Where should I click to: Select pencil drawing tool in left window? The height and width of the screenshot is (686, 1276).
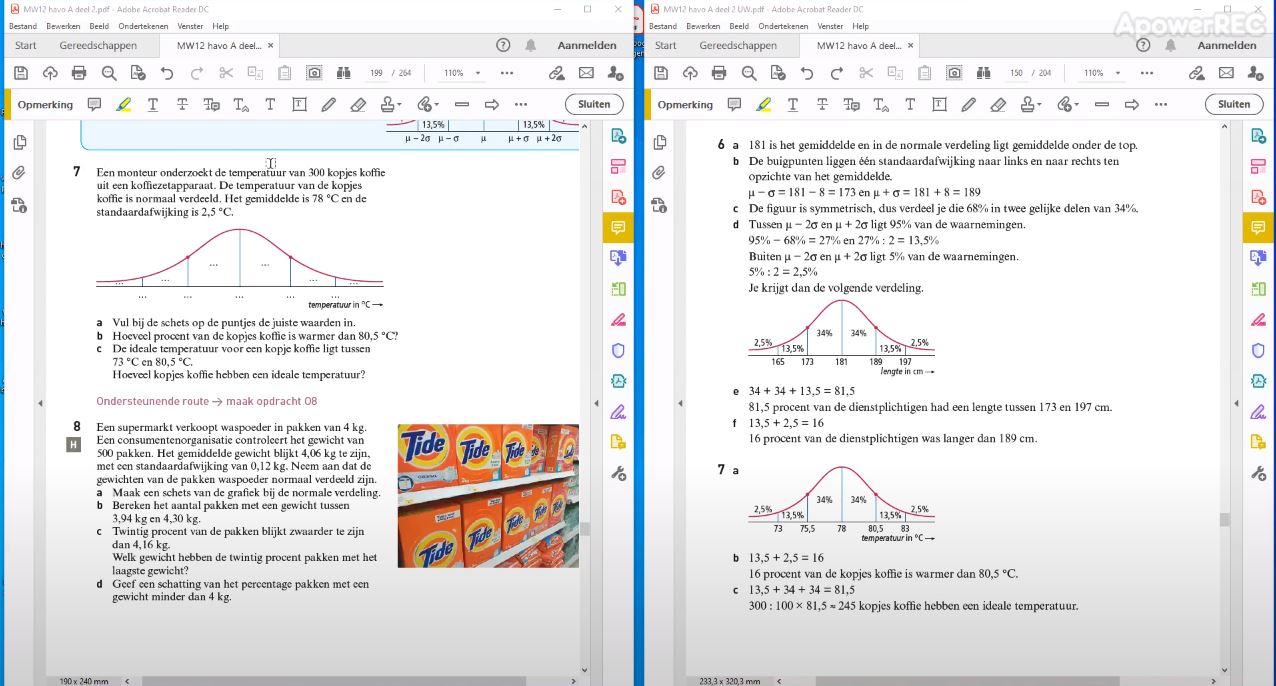click(328, 104)
